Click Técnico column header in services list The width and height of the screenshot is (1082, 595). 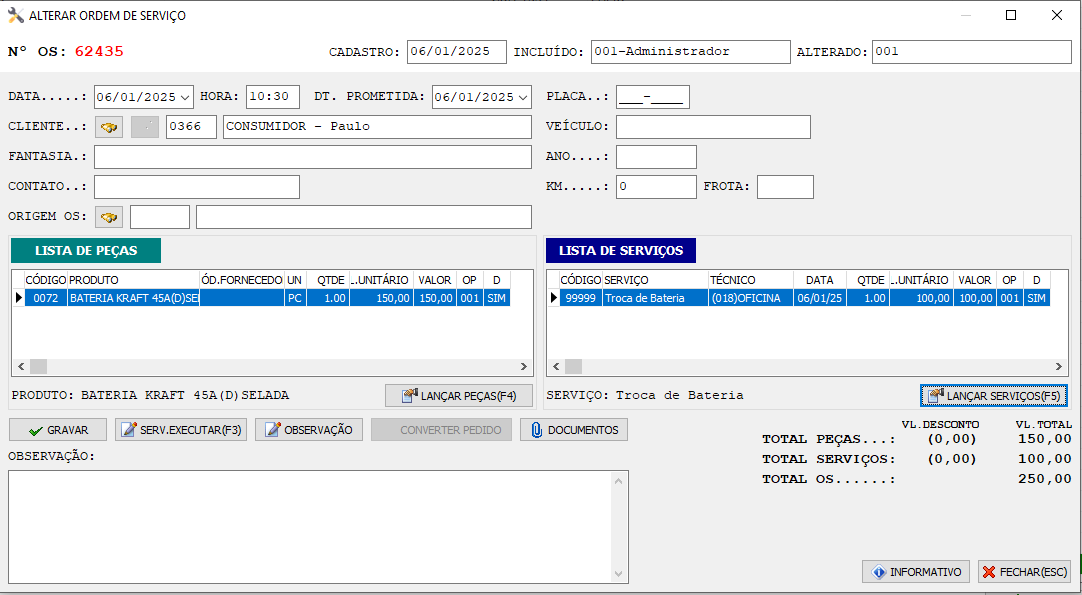click(x=751, y=280)
